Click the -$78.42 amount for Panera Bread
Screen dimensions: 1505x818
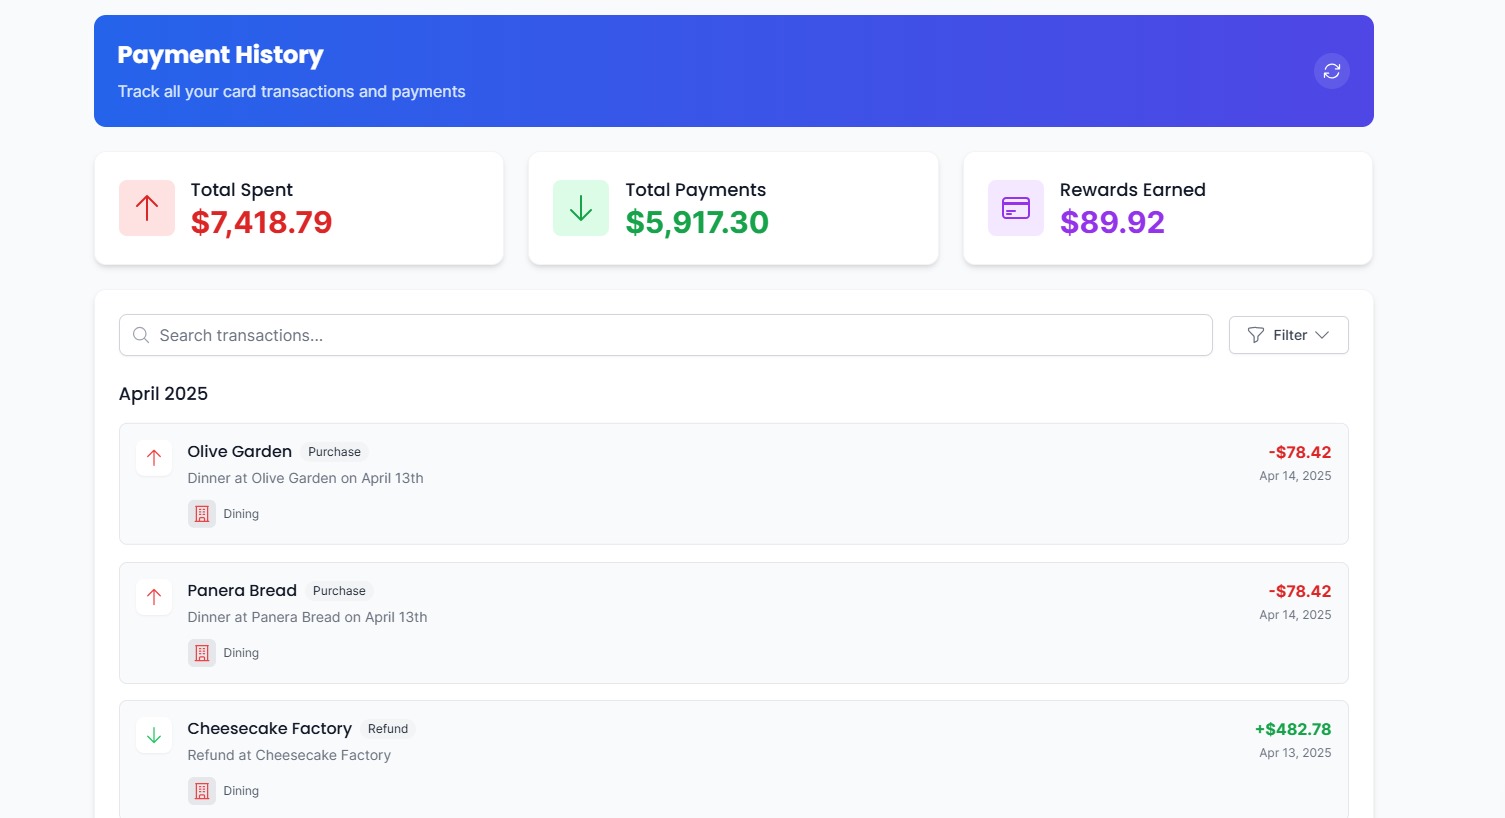coord(1300,591)
